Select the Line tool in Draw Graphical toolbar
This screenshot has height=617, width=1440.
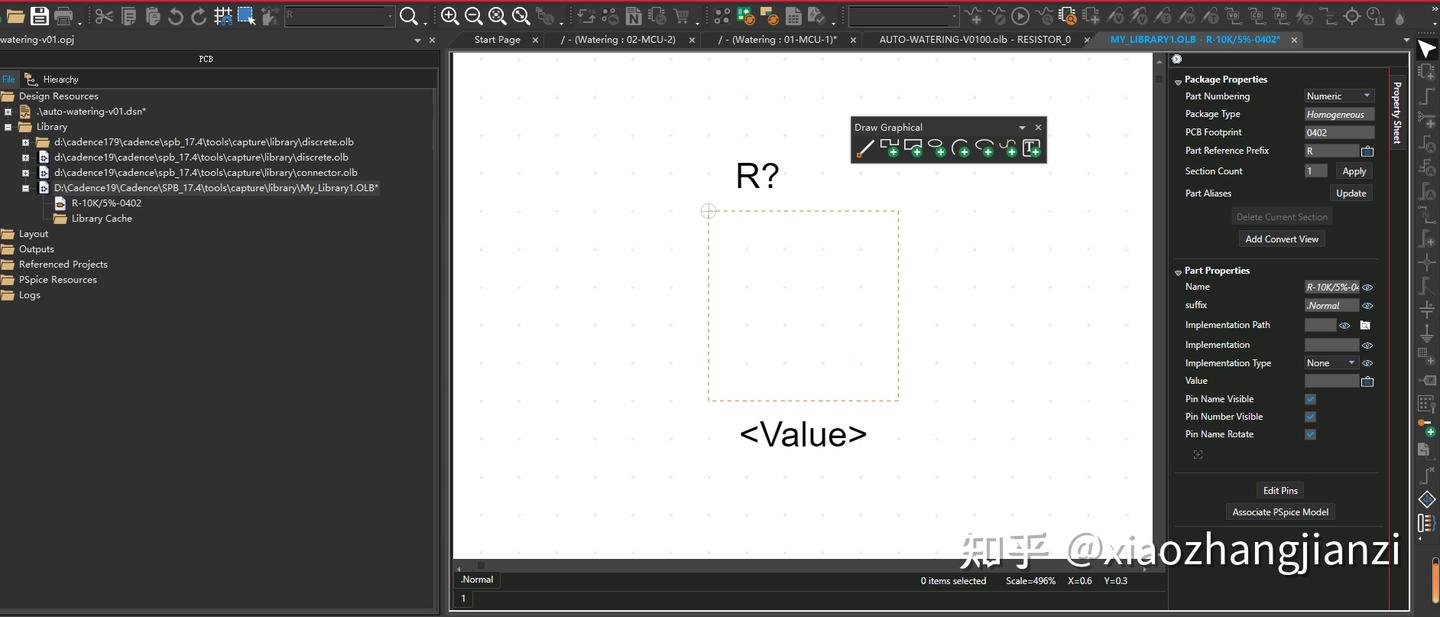pyautogui.click(x=867, y=148)
